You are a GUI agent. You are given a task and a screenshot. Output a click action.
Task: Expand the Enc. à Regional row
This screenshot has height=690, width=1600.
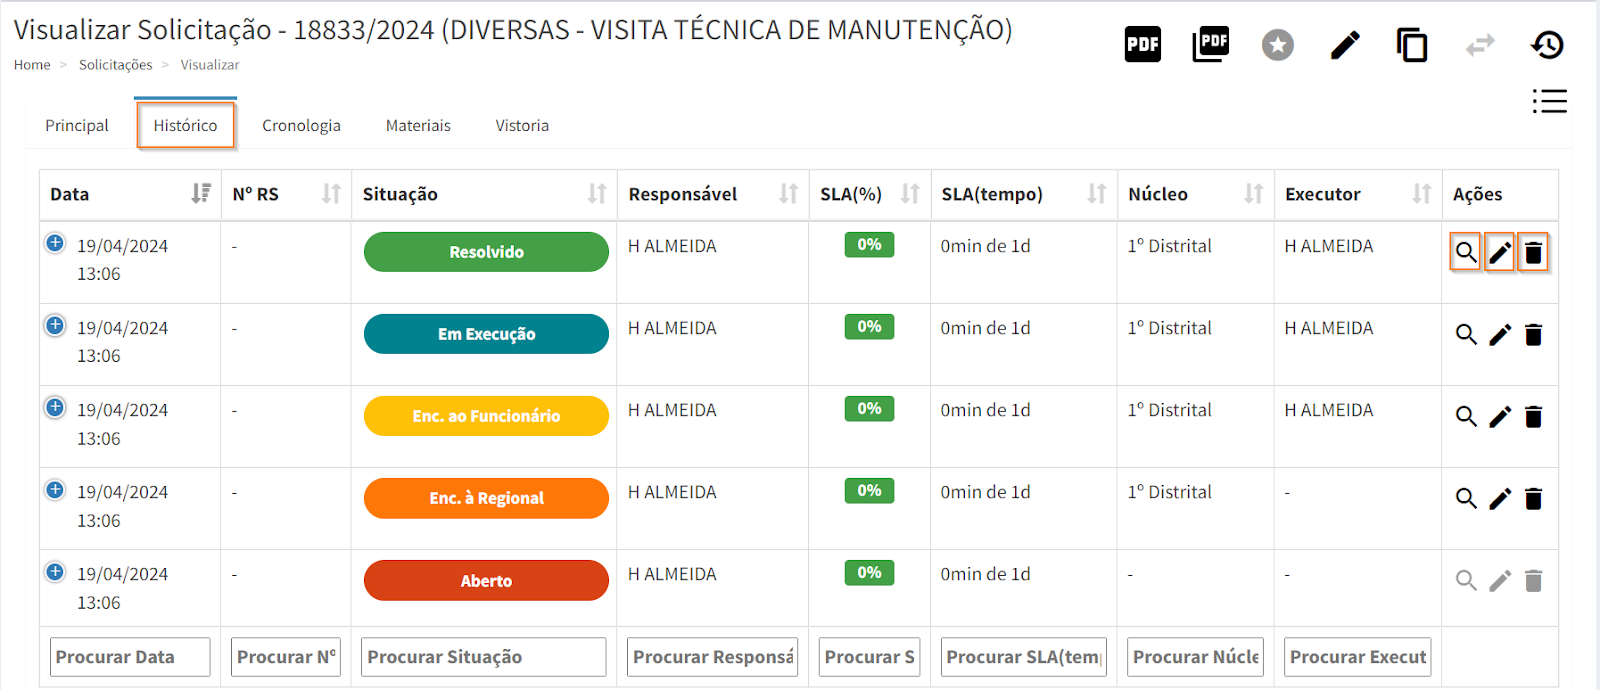[x=55, y=490]
